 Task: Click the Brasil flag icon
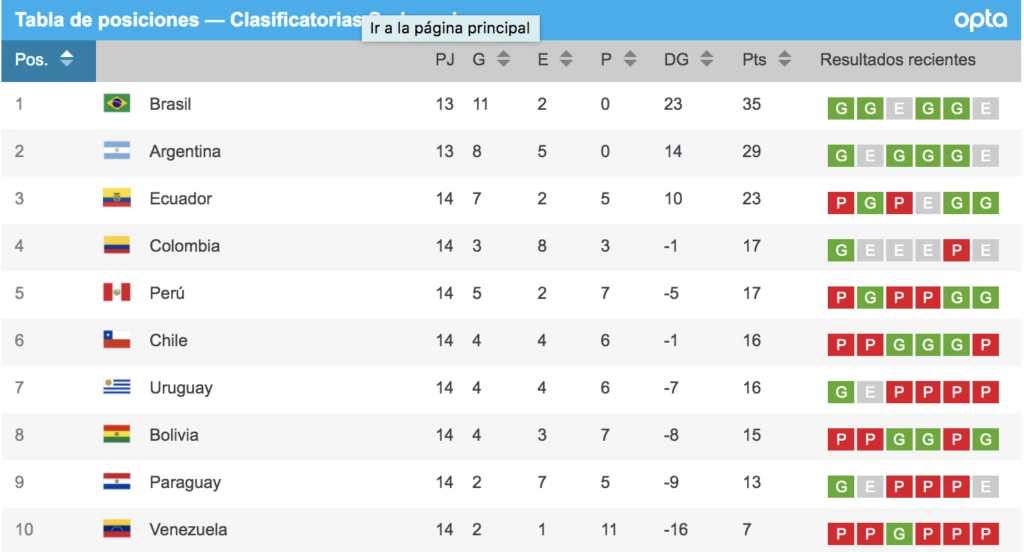tap(116, 103)
